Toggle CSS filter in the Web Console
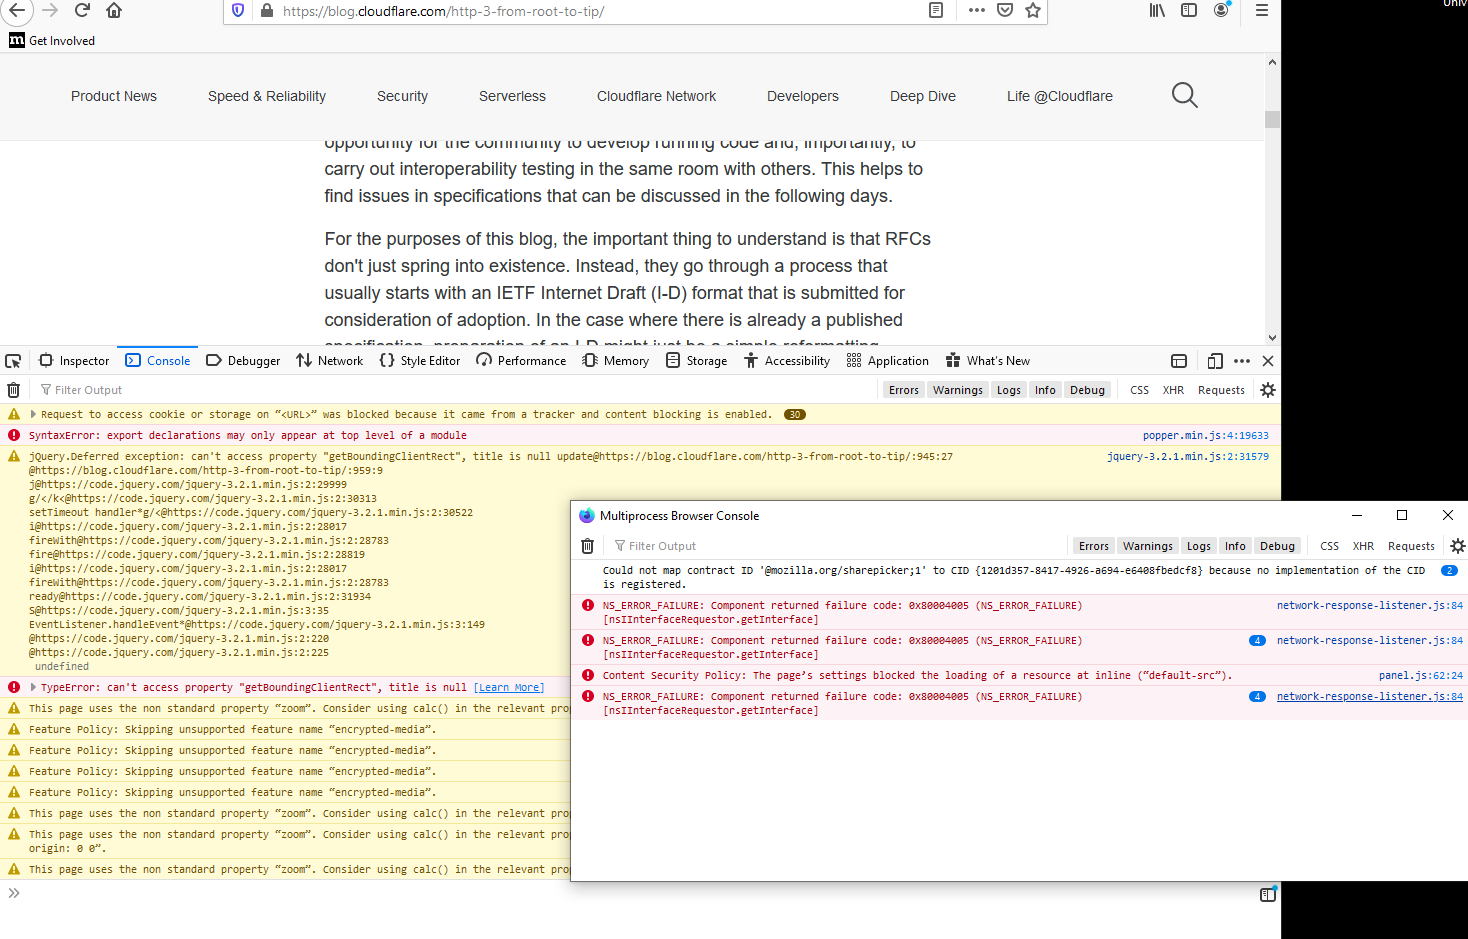This screenshot has width=1468, height=939. (x=1139, y=390)
